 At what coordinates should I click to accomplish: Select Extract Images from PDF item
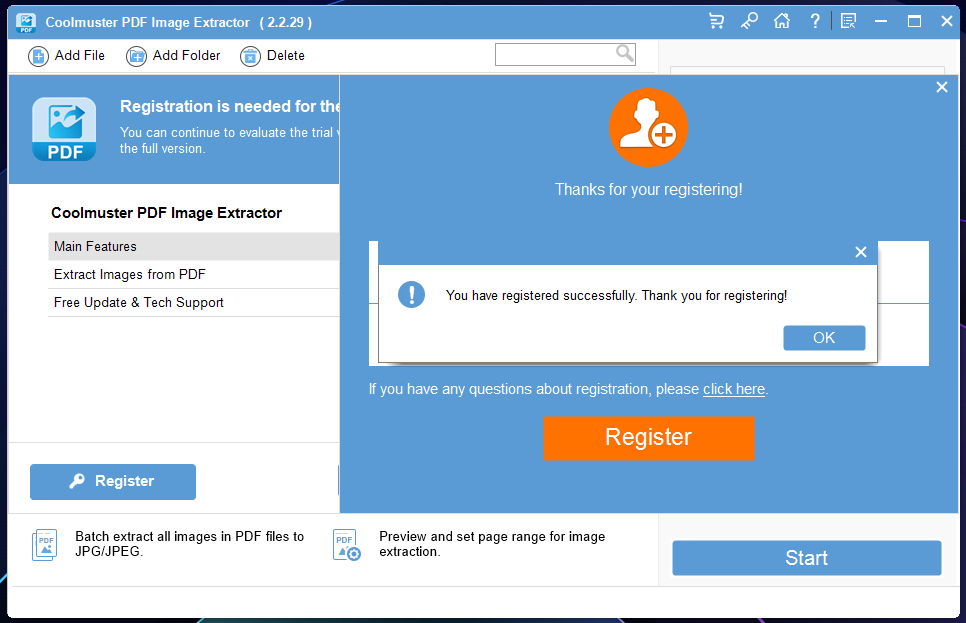pyautogui.click(x=193, y=274)
